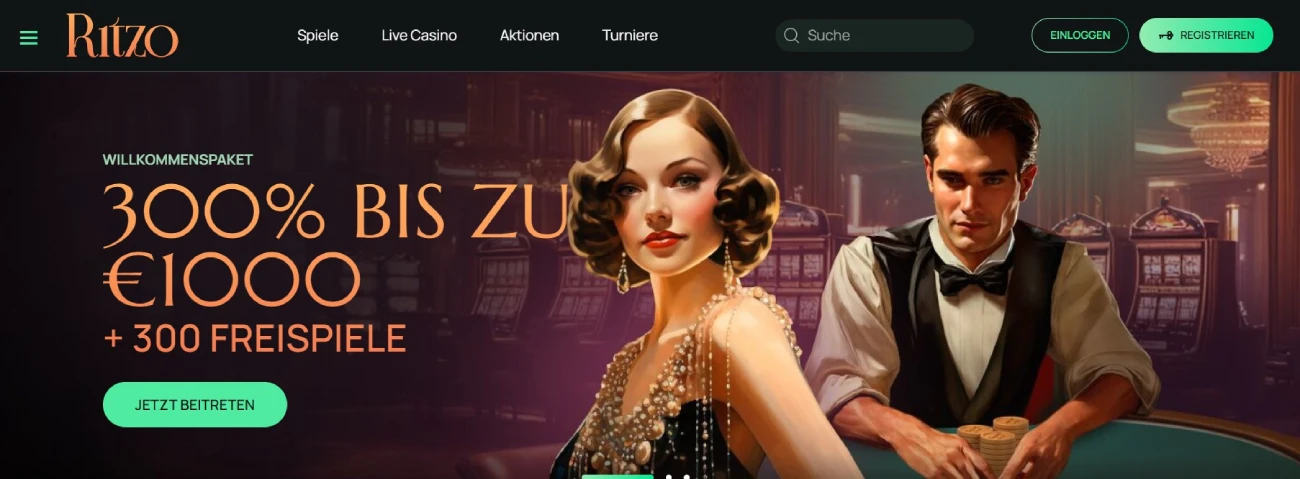1300x479 pixels.
Task: Click the search magnifier icon
Action: [791, 36]
